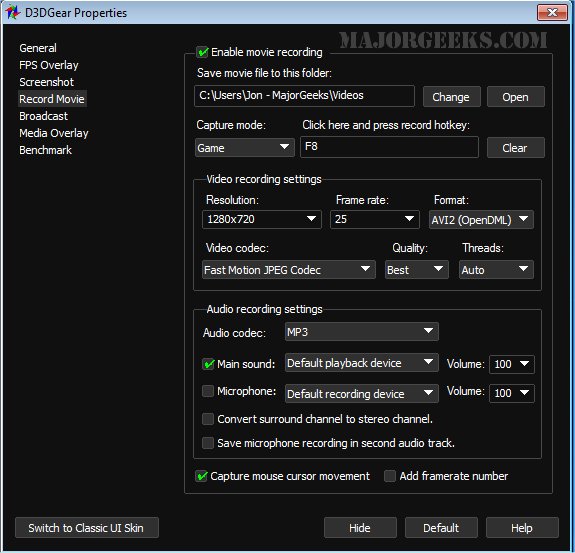Open the FPS Overlay settings page
575x553 pixels.
[x=49, y=65]
